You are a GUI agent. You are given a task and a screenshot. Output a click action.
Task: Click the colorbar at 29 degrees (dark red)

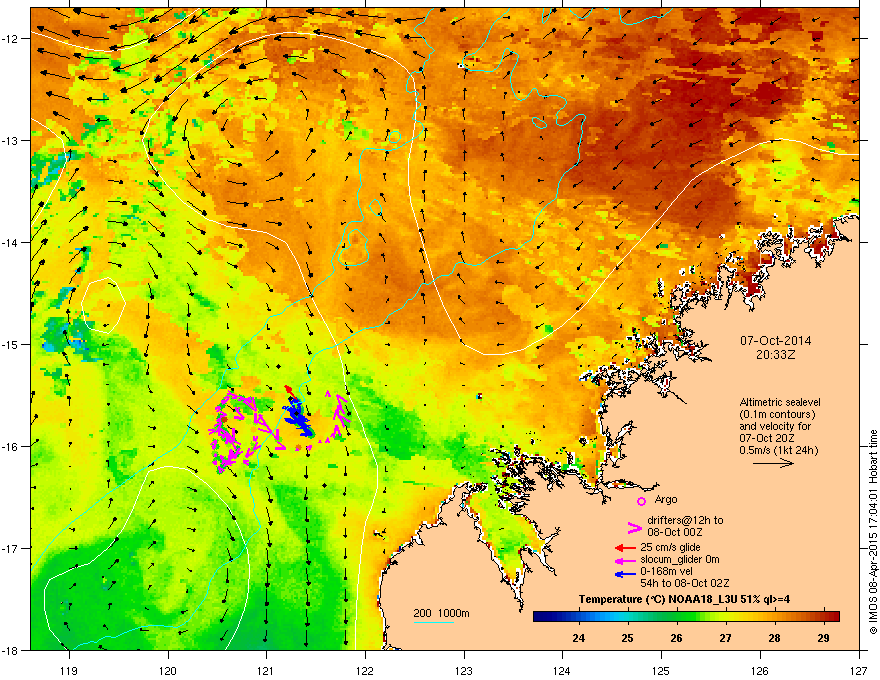[823, 617]
